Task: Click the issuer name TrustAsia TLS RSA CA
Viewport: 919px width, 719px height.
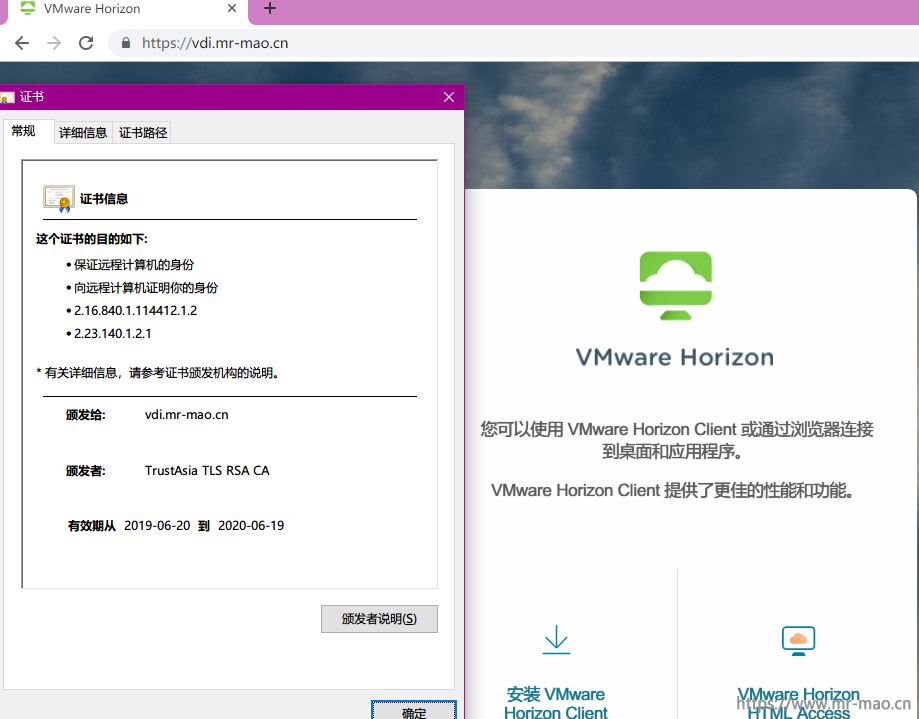Action: tap(207, 471)
